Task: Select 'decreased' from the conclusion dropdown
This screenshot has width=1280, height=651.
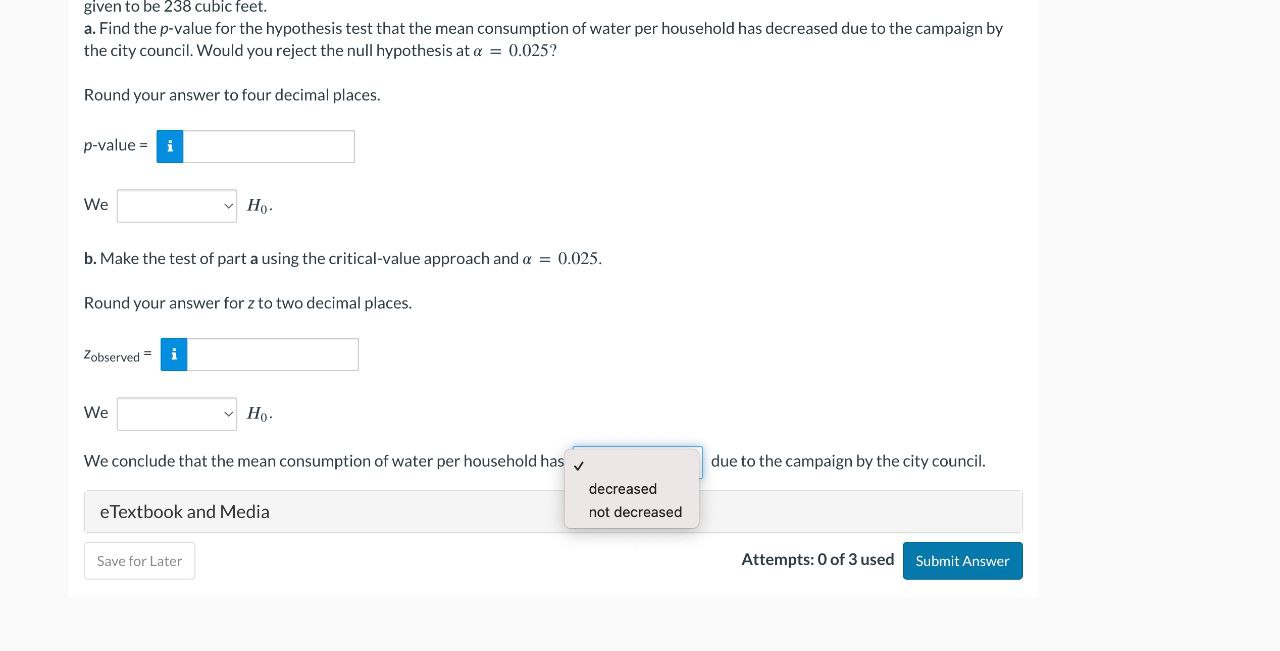Action: [x=622, y=489]
